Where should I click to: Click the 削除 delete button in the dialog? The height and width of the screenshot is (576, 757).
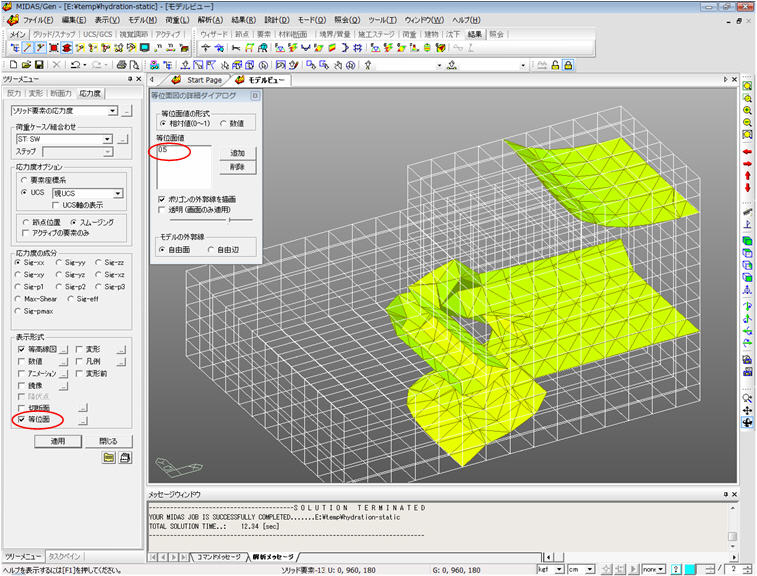click(237, 167)
